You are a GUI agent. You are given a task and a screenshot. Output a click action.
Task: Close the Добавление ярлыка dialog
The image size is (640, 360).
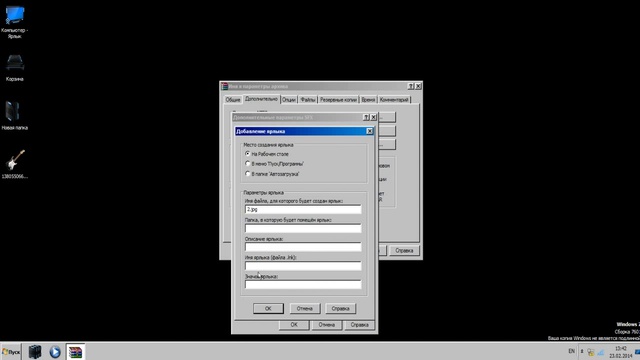[x=369, y=131]
